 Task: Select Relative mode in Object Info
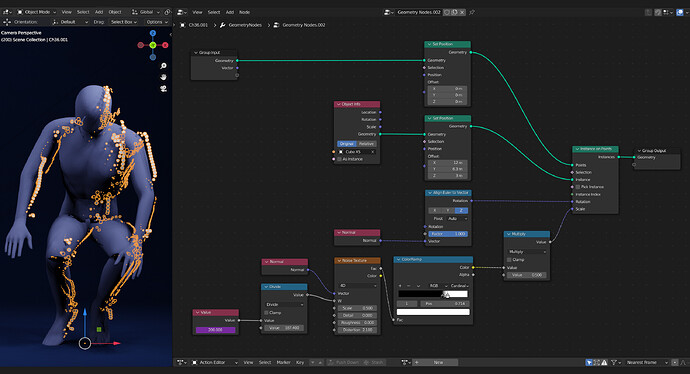tap(366, 144)
